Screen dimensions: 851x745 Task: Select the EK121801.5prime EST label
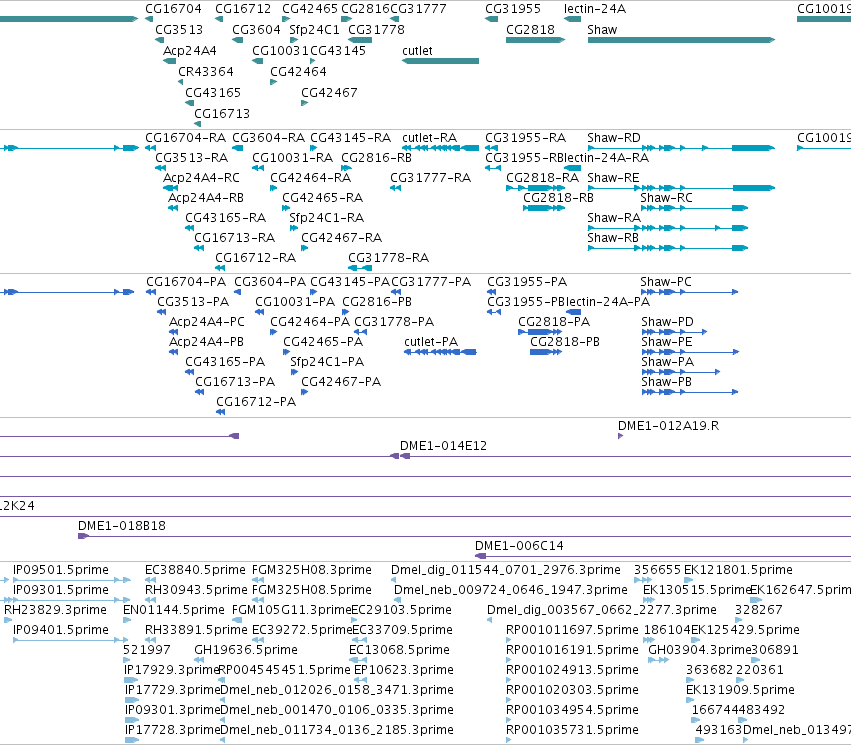click(x=738, y=570)
